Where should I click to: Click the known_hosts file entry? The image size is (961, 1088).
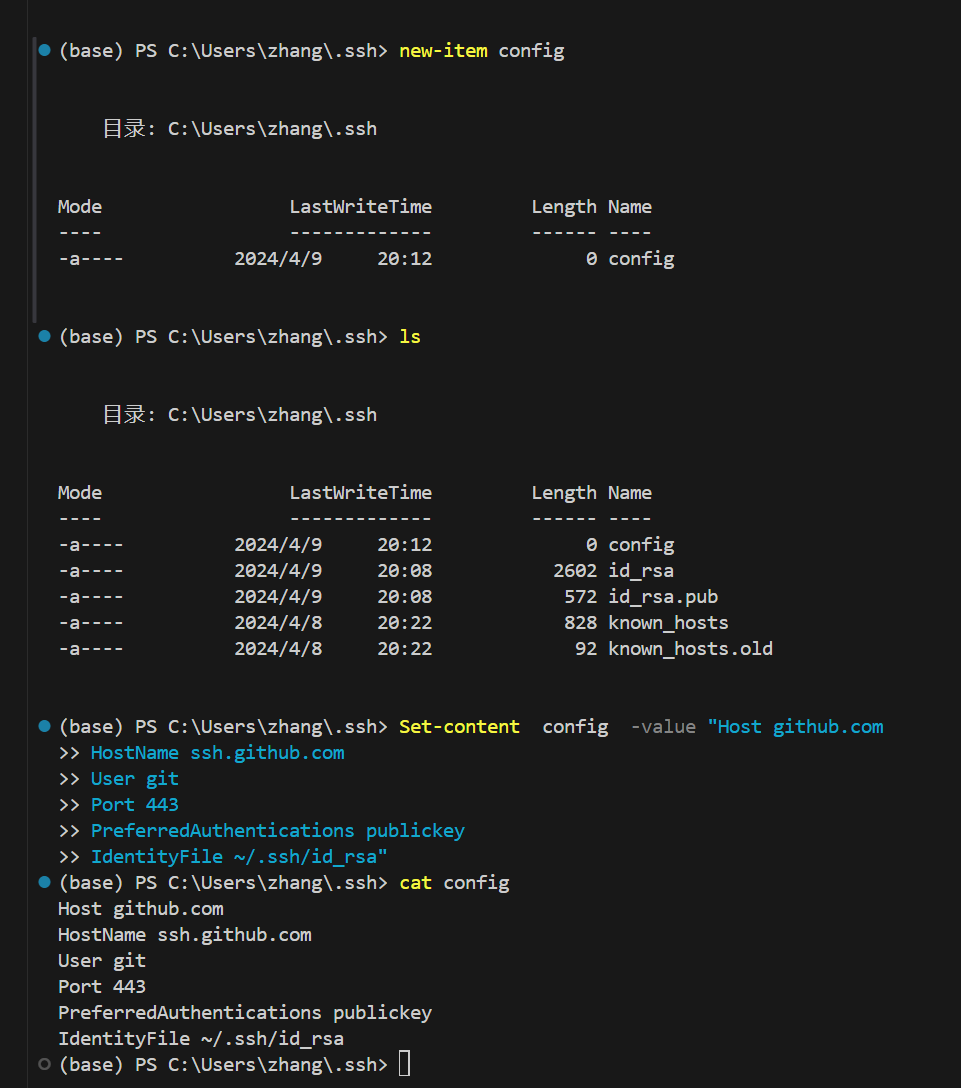(x=667, y=622)
